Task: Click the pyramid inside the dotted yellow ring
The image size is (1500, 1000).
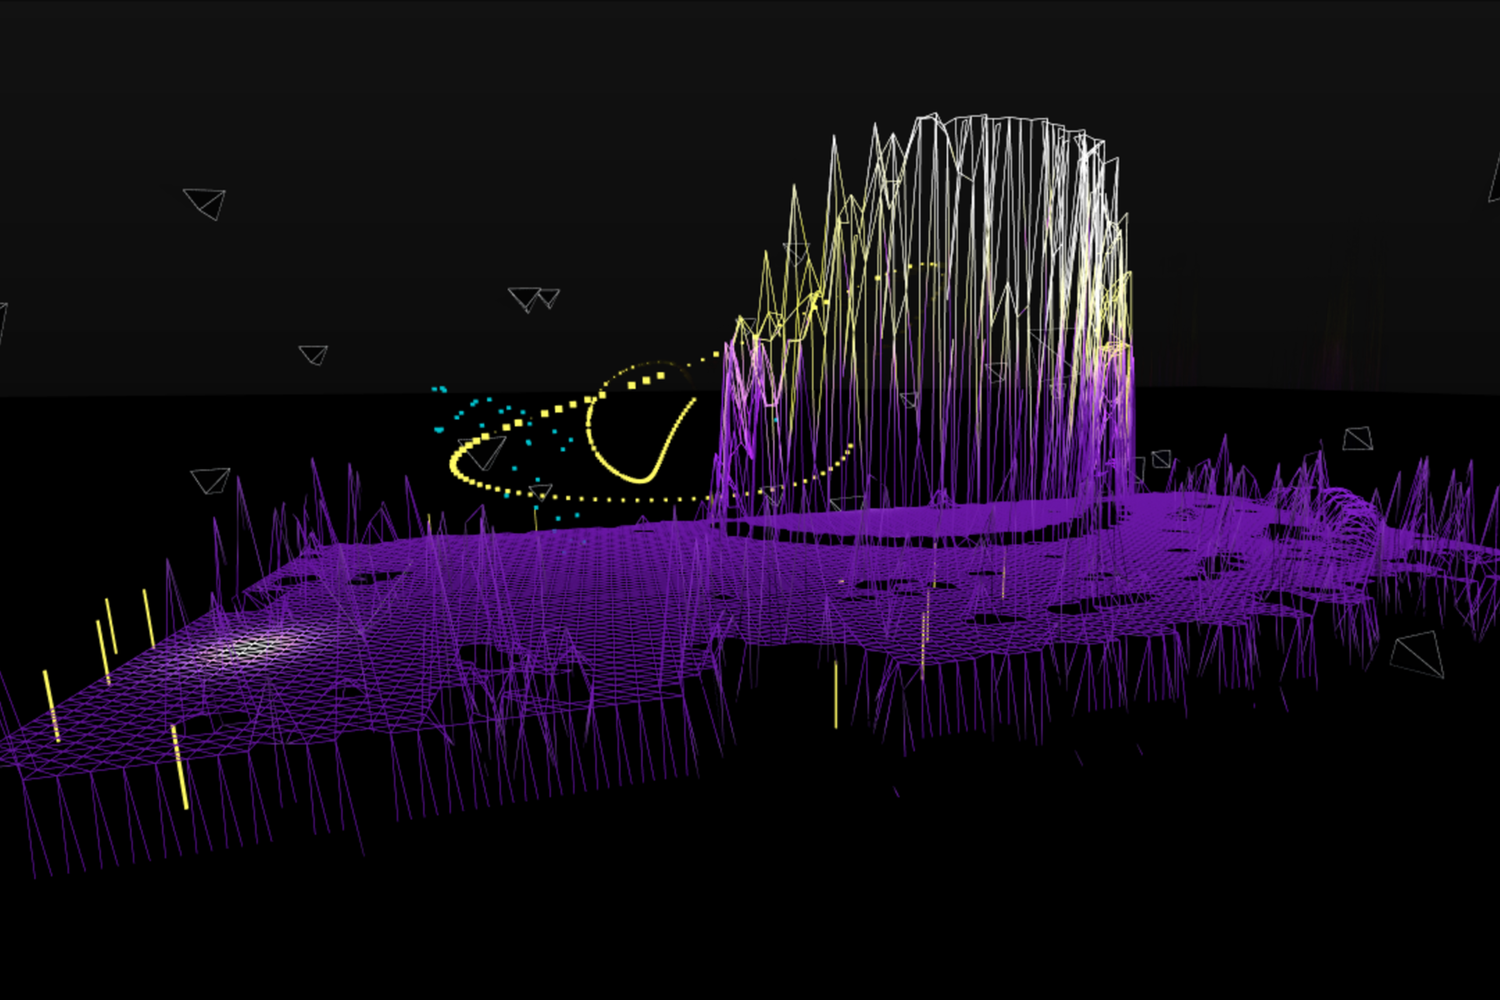Action: pyautogui.click(x=483, y=452)
